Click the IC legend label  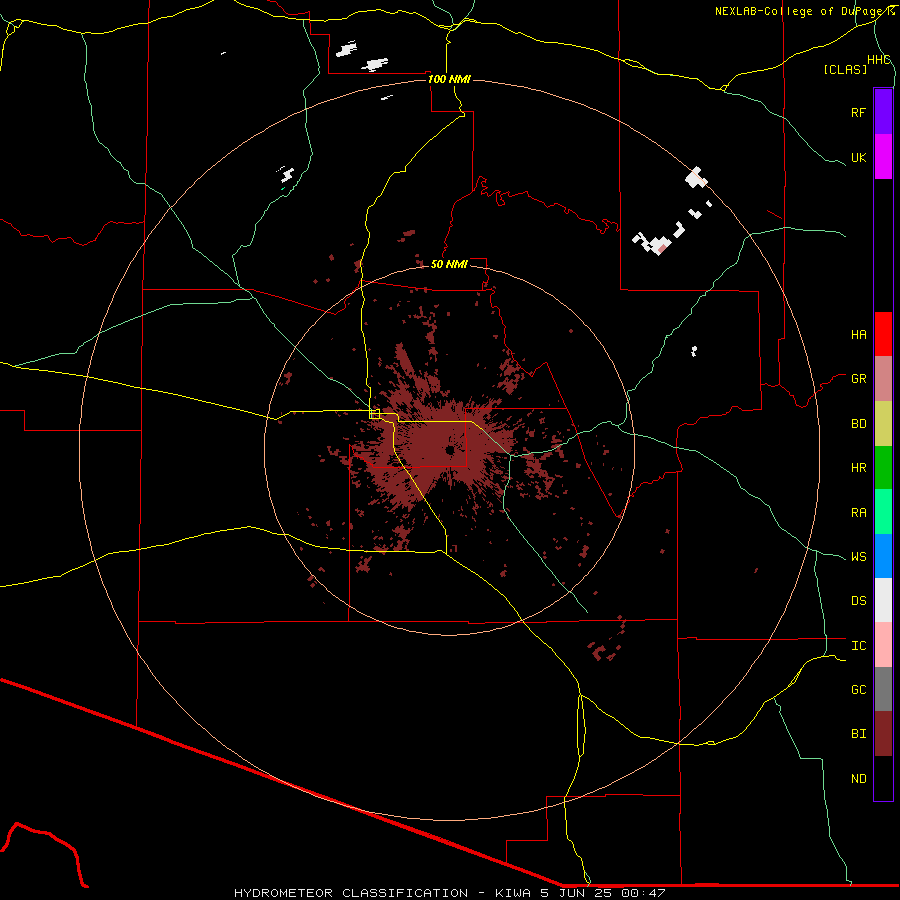(x=858, y=646)
